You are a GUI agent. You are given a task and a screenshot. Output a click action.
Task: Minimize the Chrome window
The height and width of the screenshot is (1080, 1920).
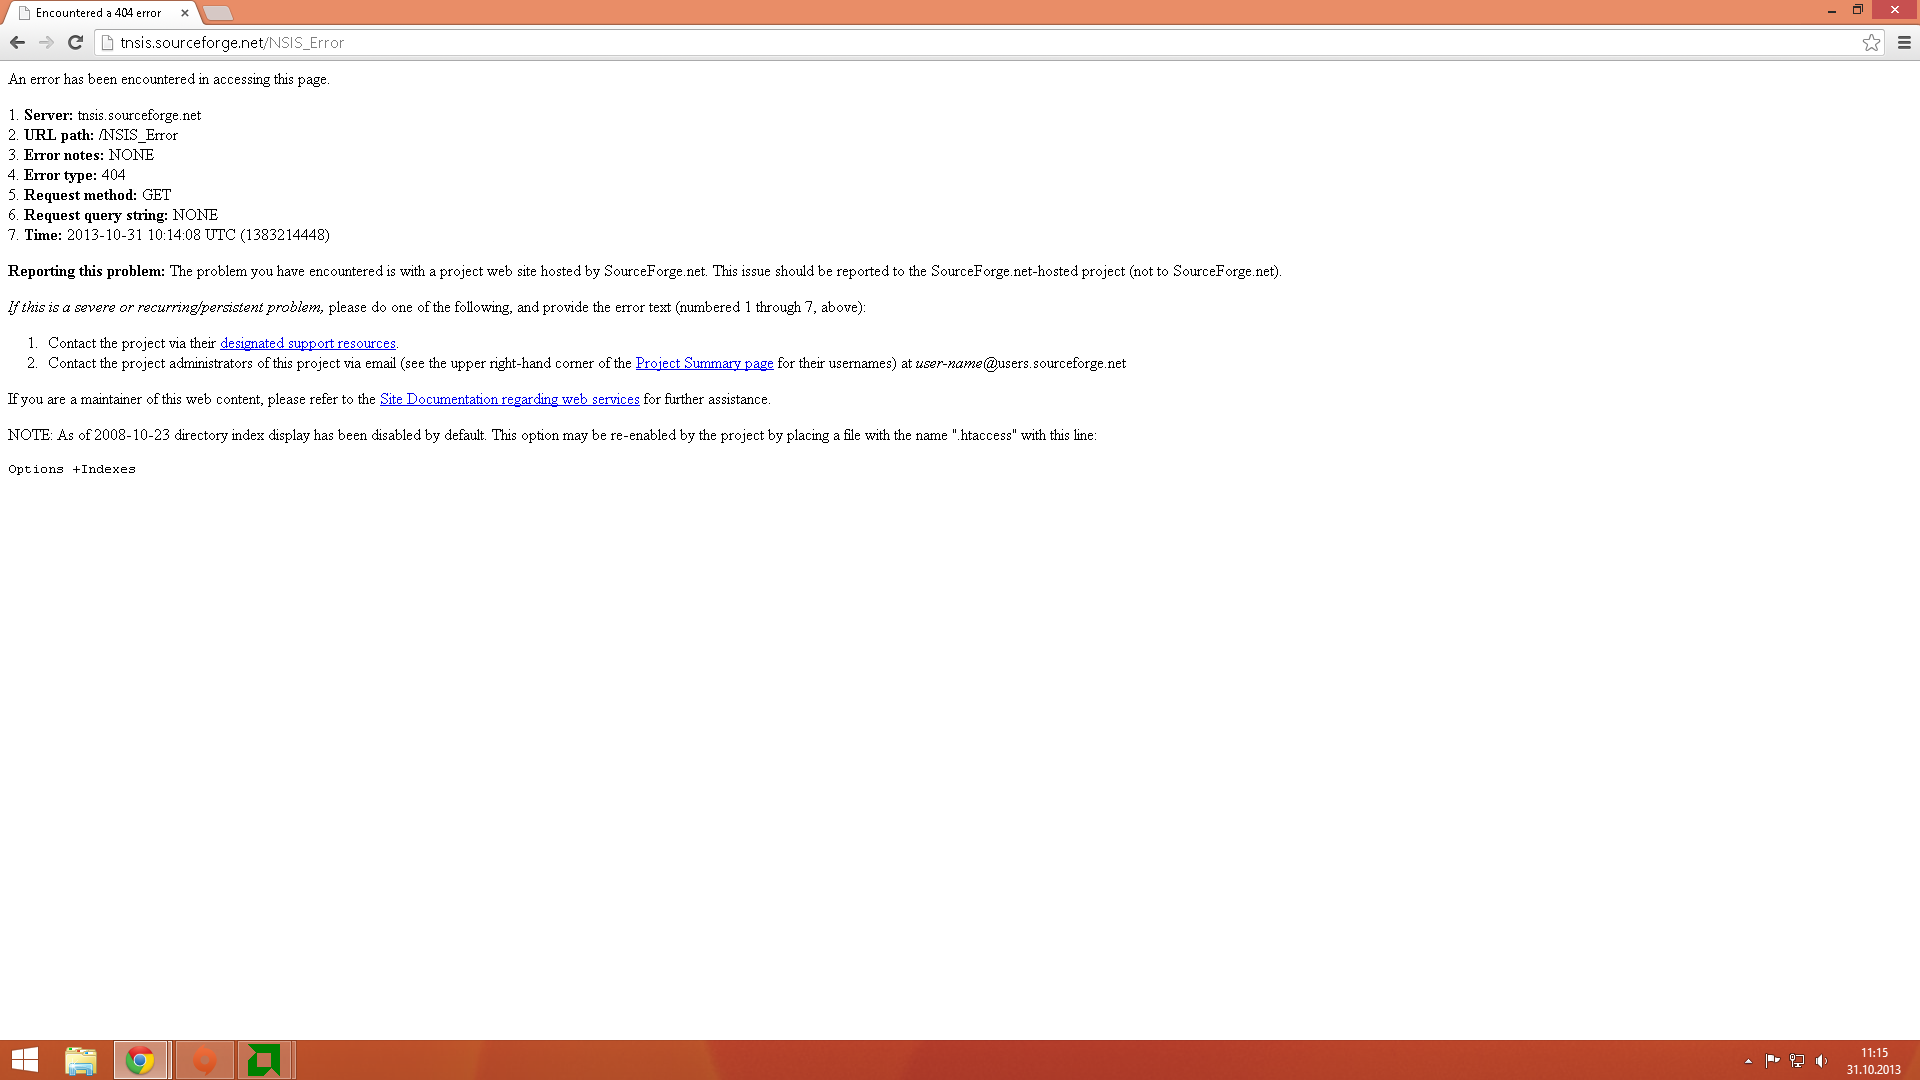click(x=1832, y=10)
